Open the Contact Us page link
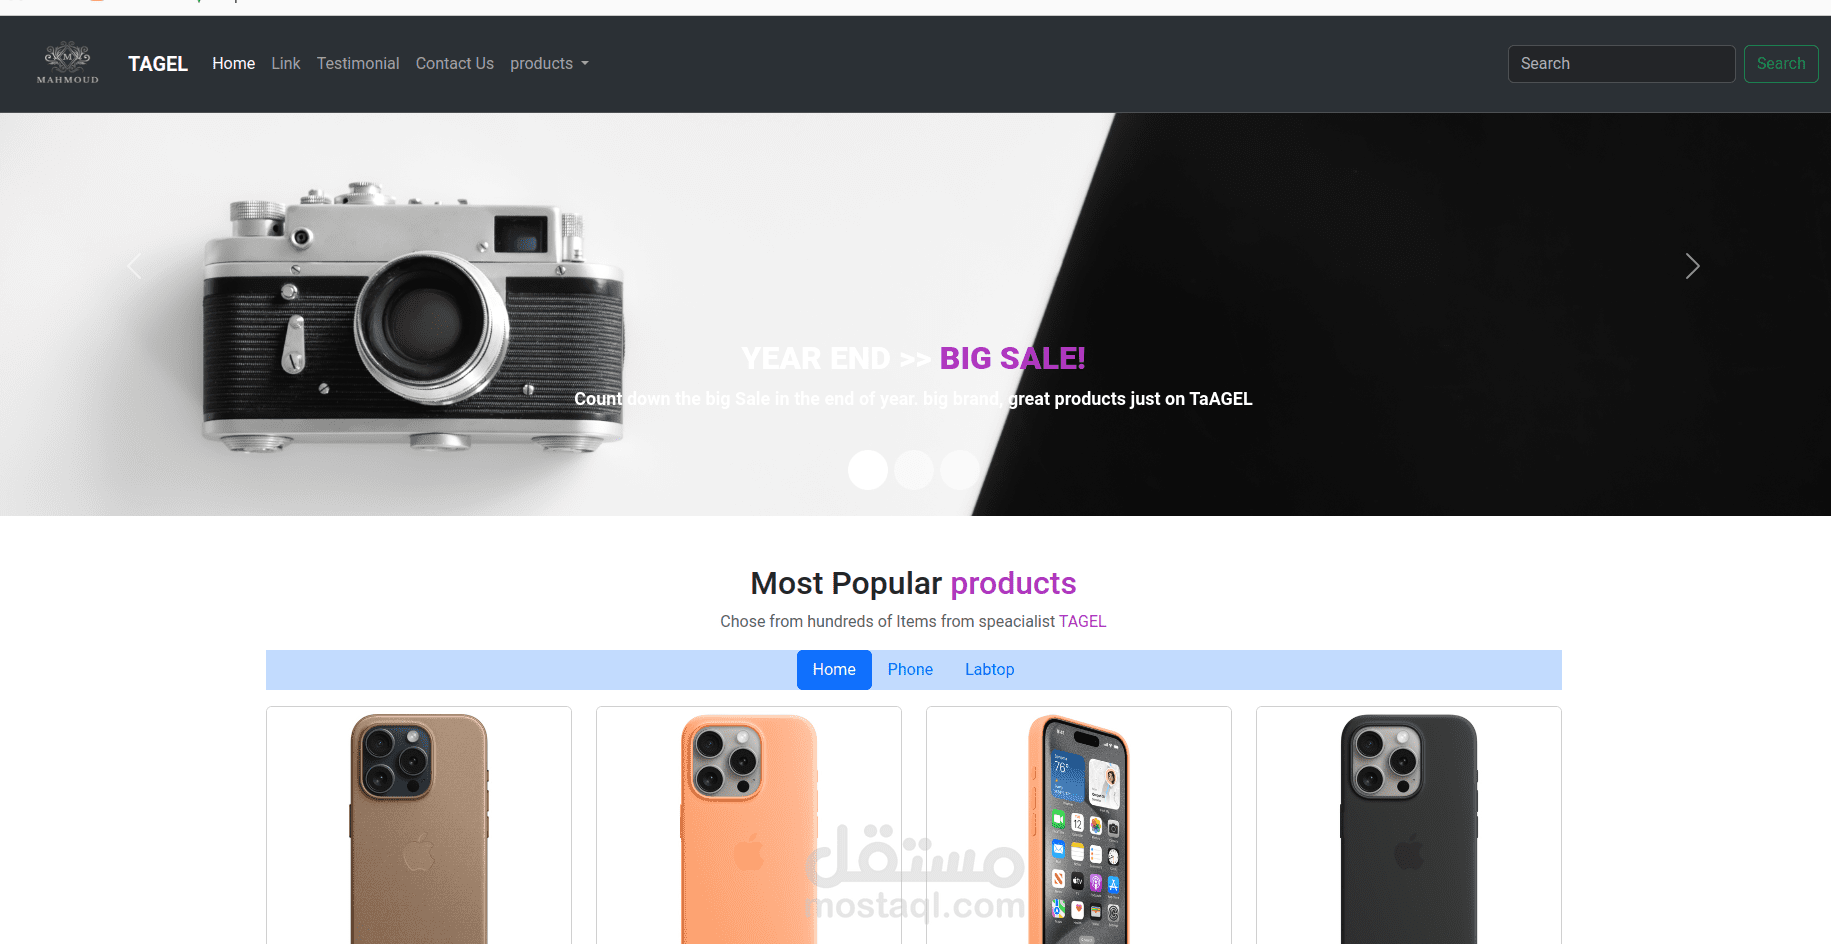1831x944 pixels. point(455,63)
